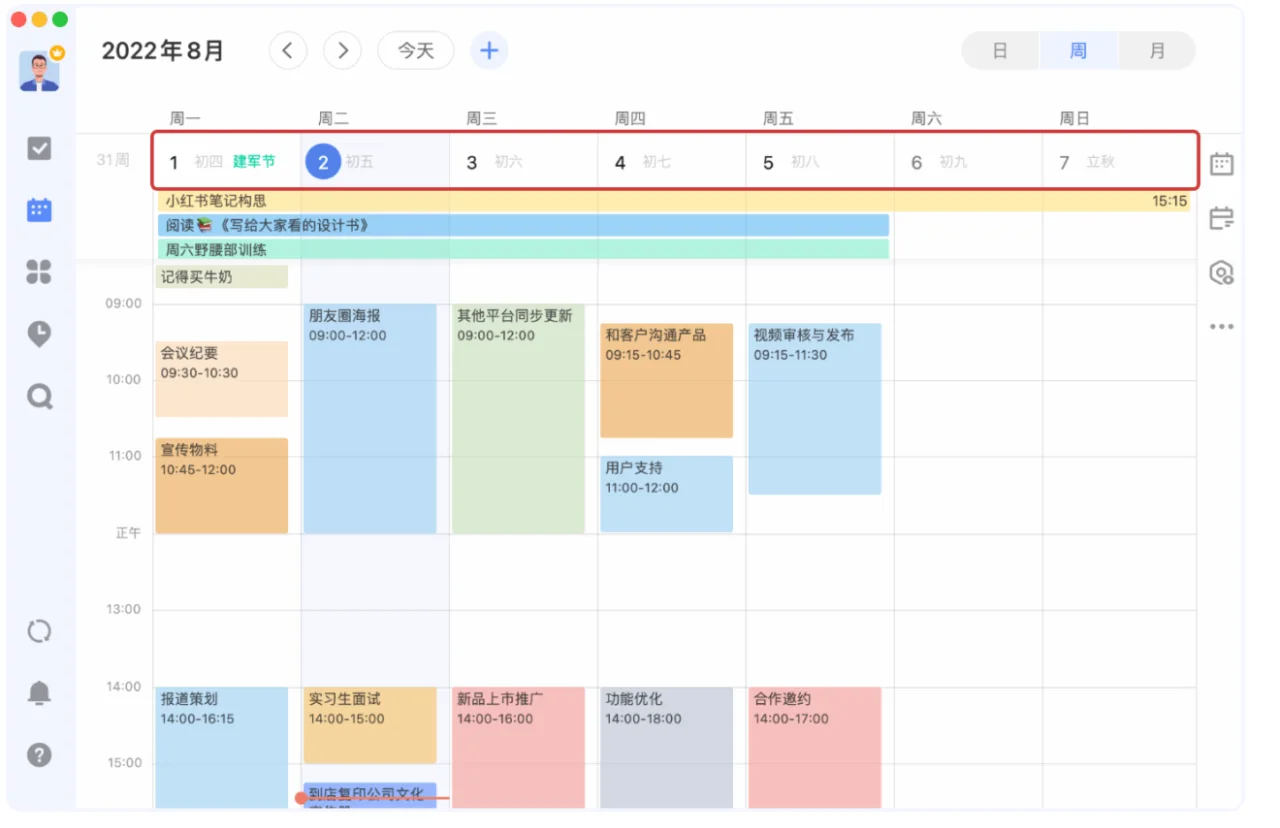The height and width of the screenshot is (828, 1280).
Task: Open the schedule list icon on the right sidebar
Action: click(x=1221, y=218)
